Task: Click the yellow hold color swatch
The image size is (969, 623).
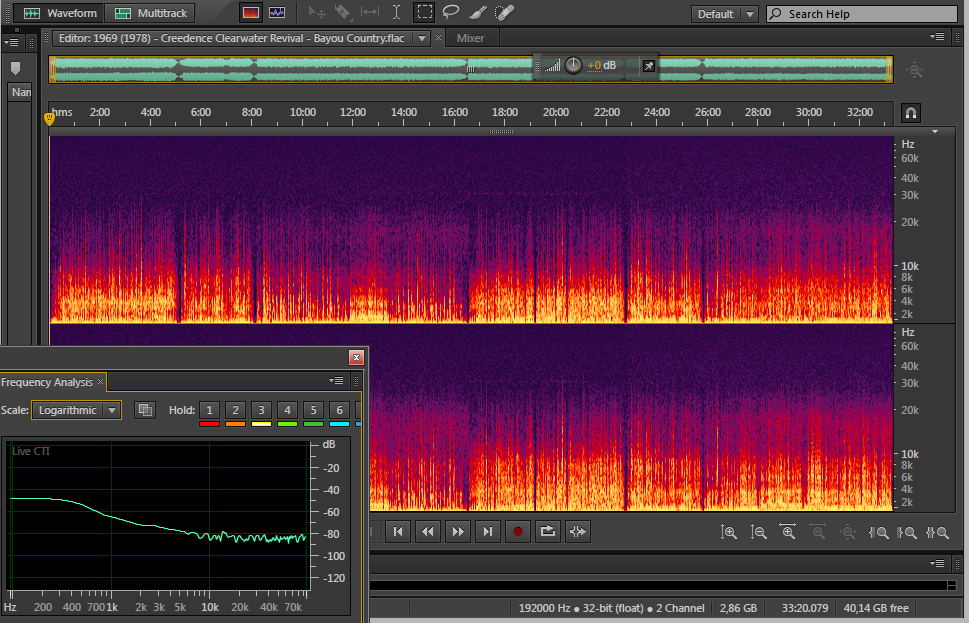Action: [x=261, y=425]
